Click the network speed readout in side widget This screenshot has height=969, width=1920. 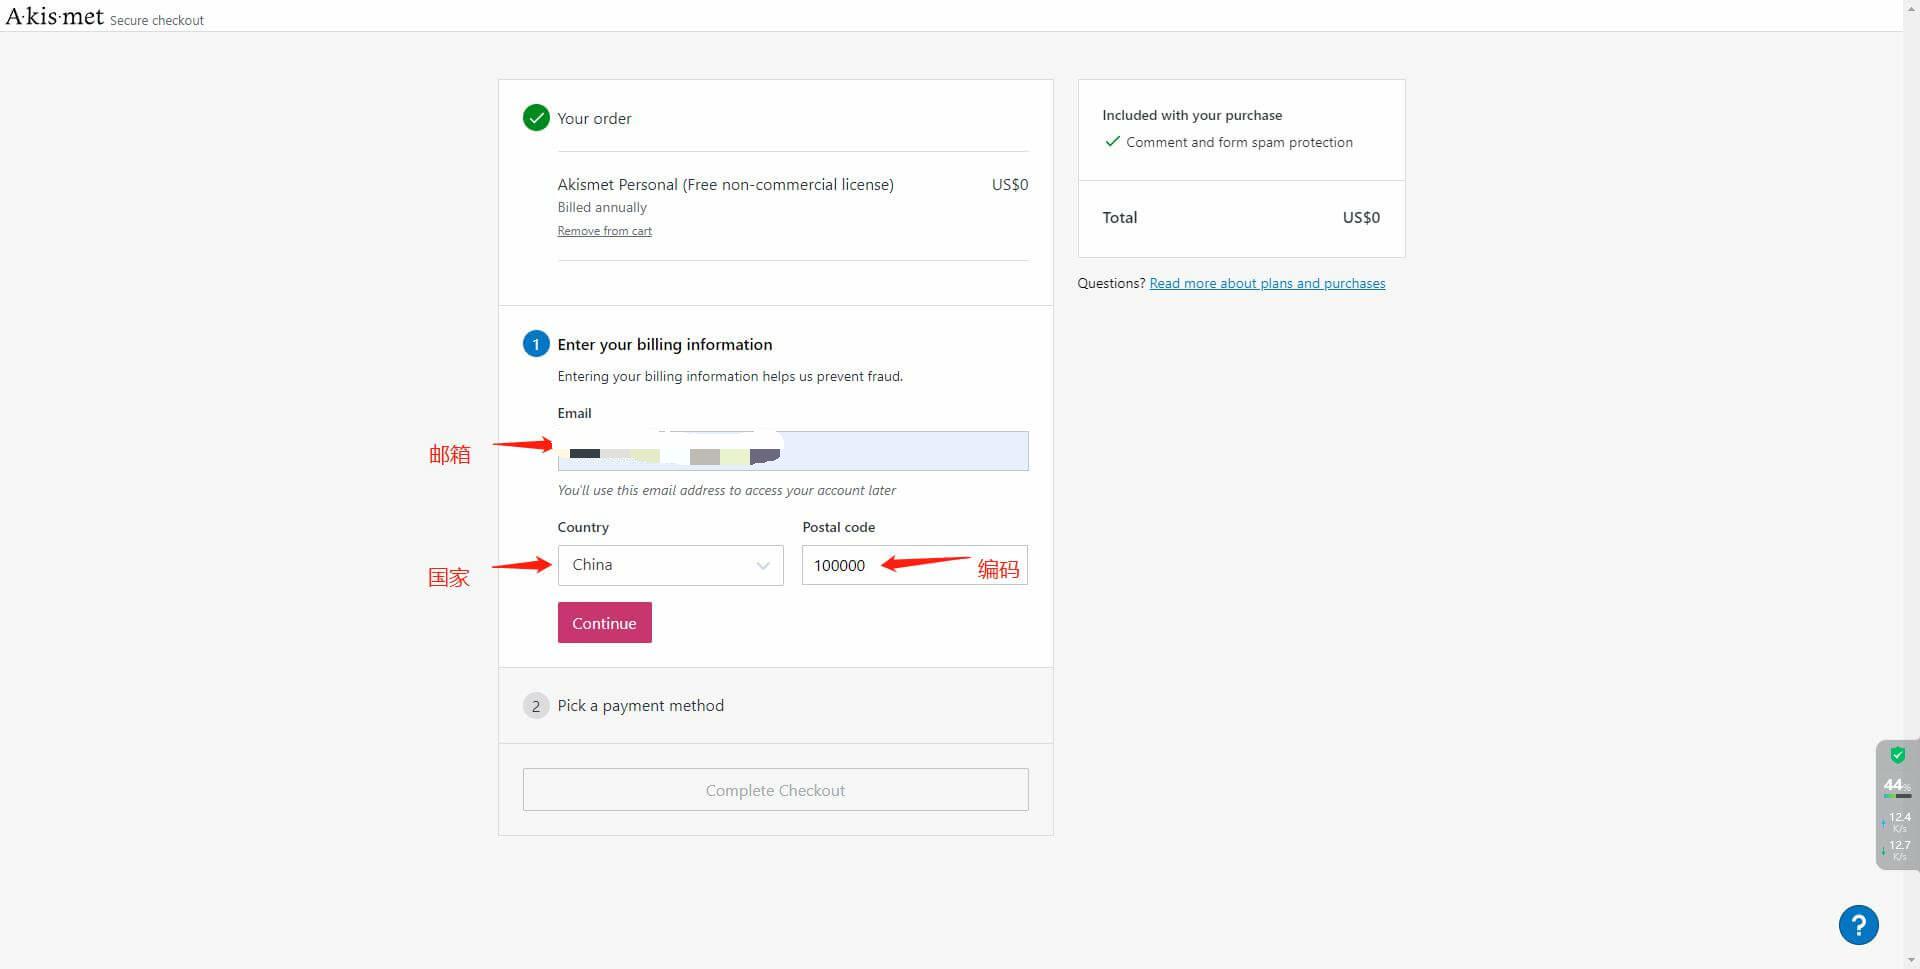coord(1897,836)
